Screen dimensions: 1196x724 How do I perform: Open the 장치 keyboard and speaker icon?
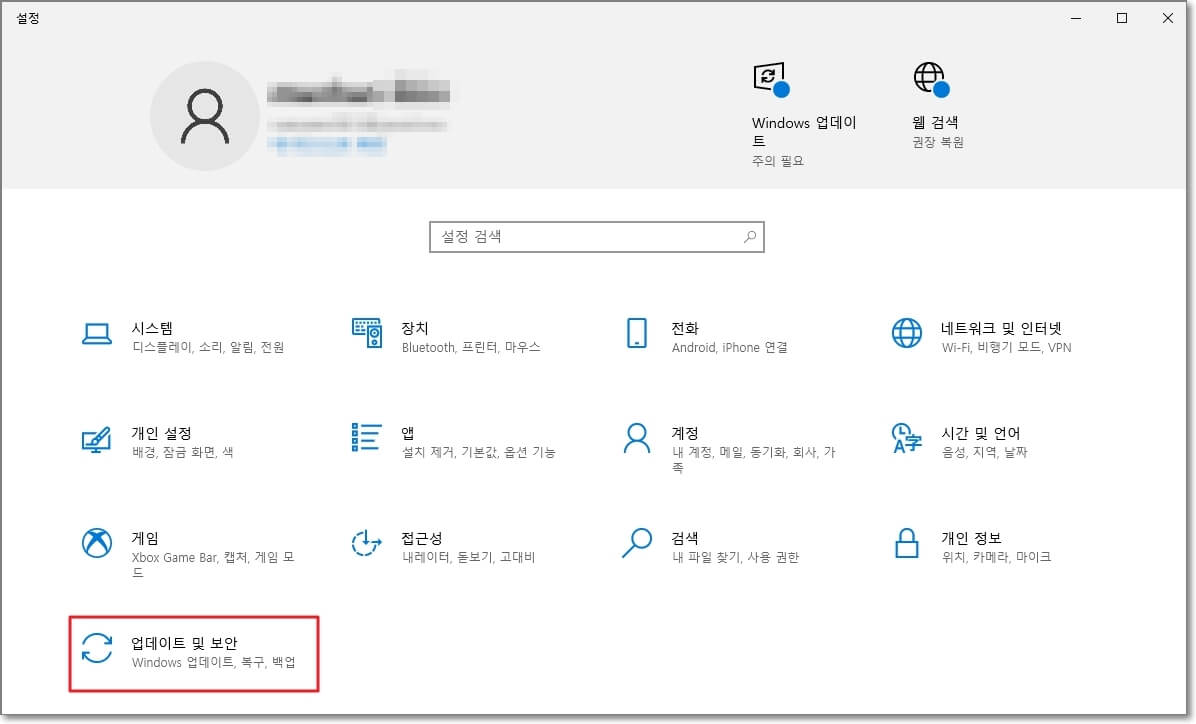pyautogui.click(x=367, y=333)
